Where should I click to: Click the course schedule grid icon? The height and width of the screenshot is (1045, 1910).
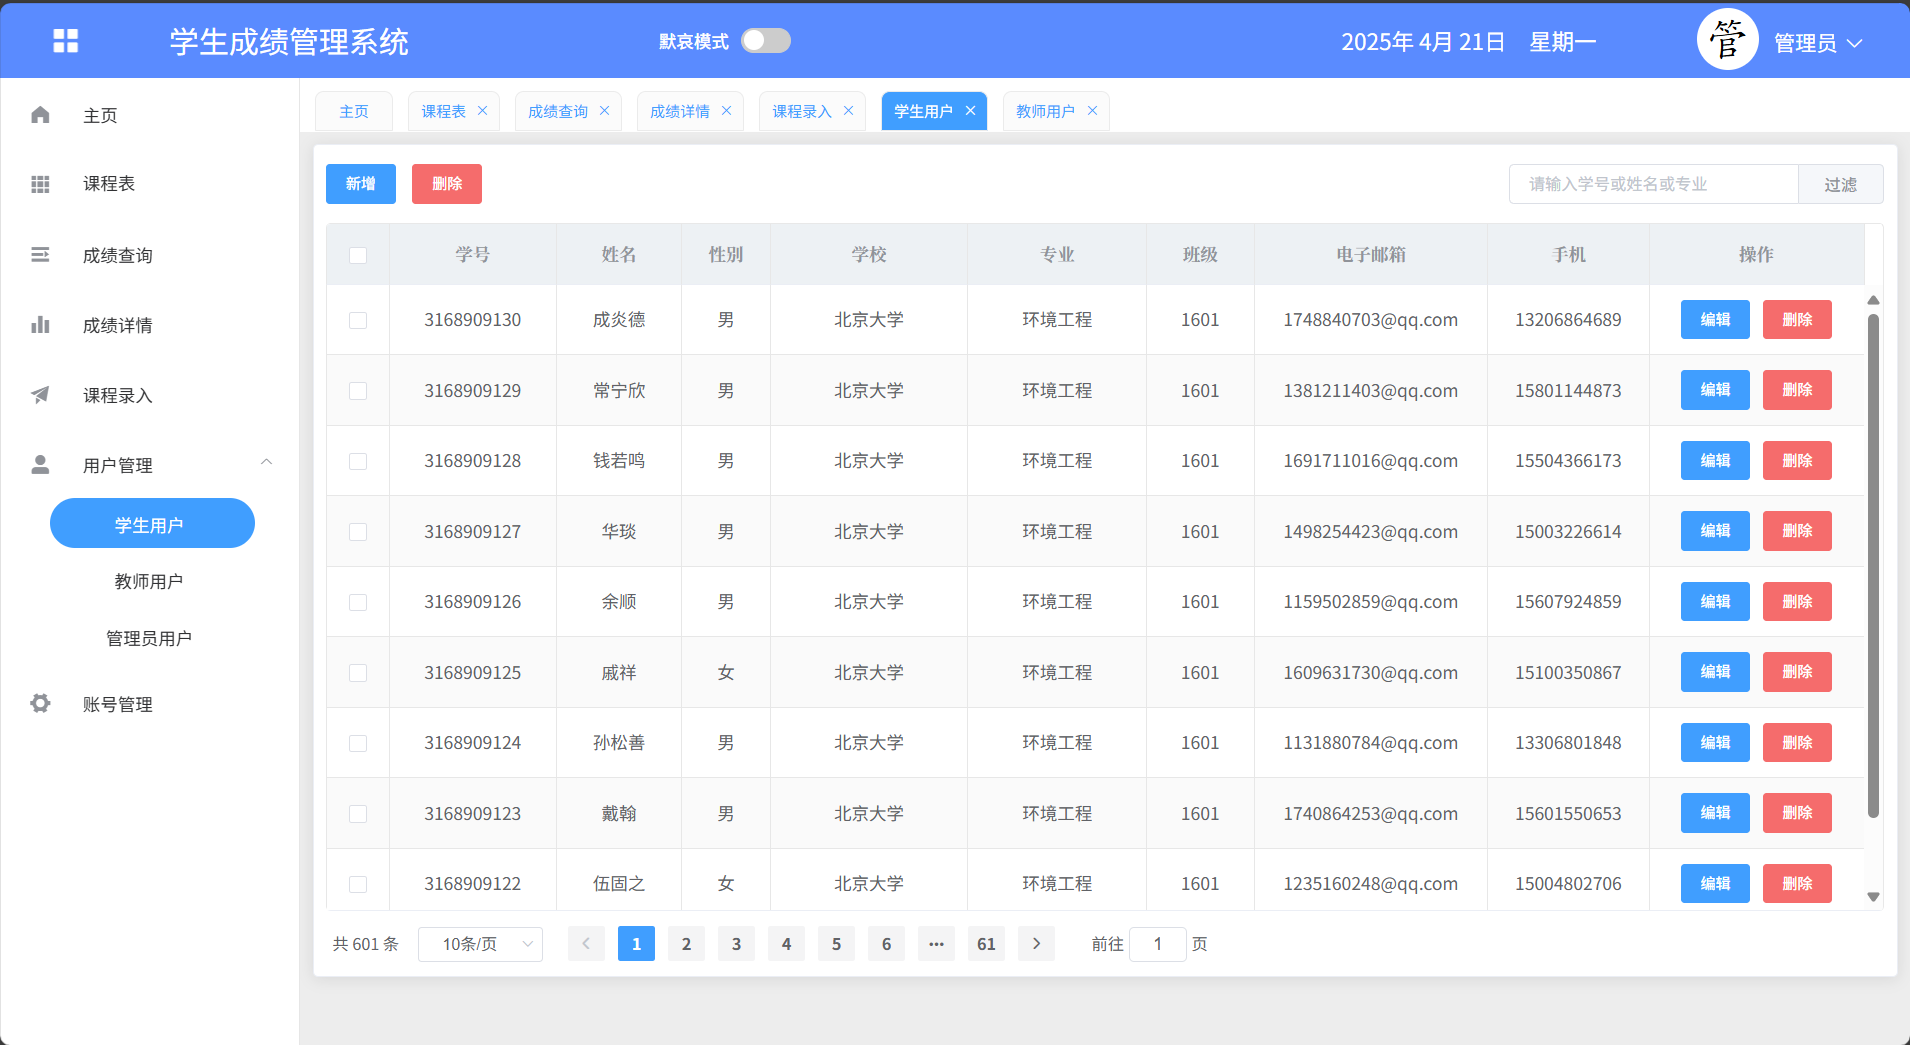(x=40, y=184)
